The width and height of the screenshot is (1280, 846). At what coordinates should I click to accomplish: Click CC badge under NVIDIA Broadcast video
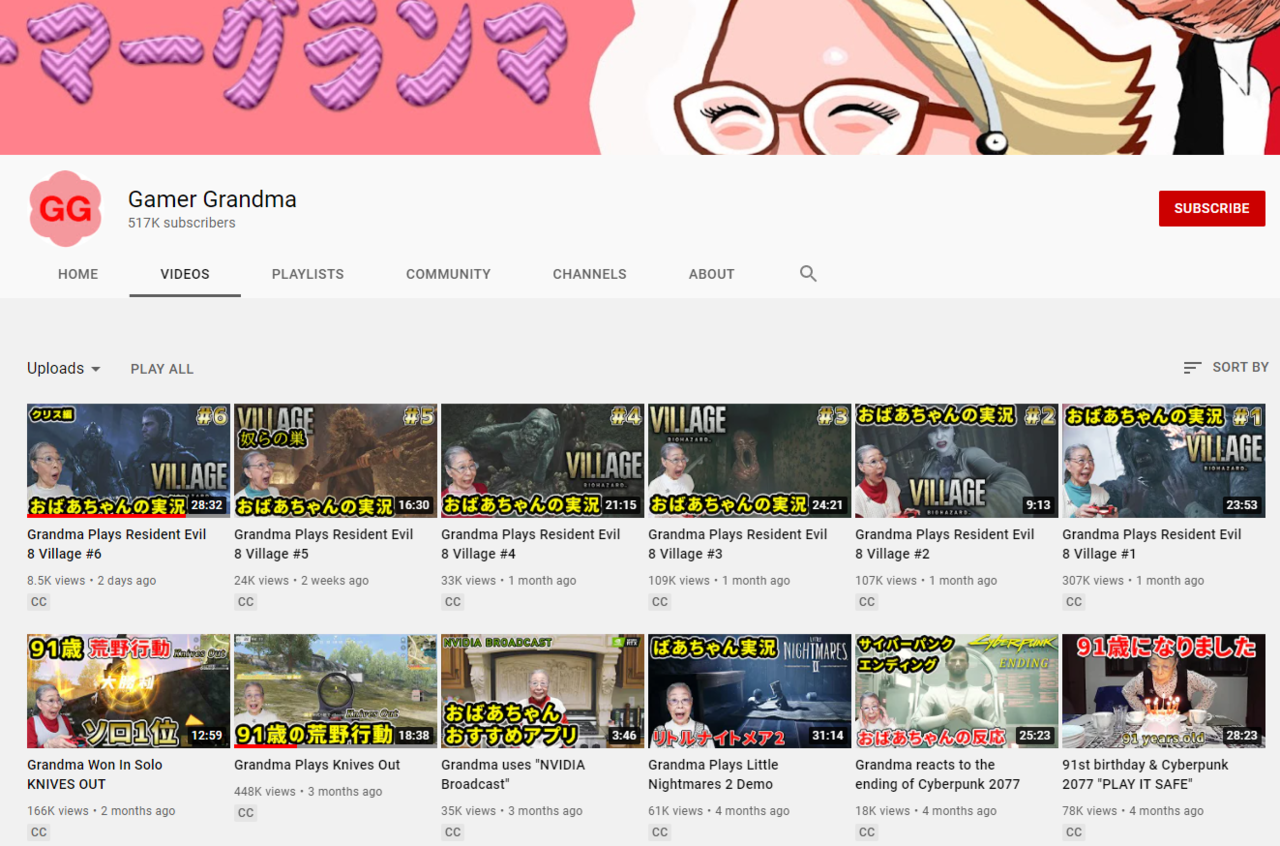point(453,832)
